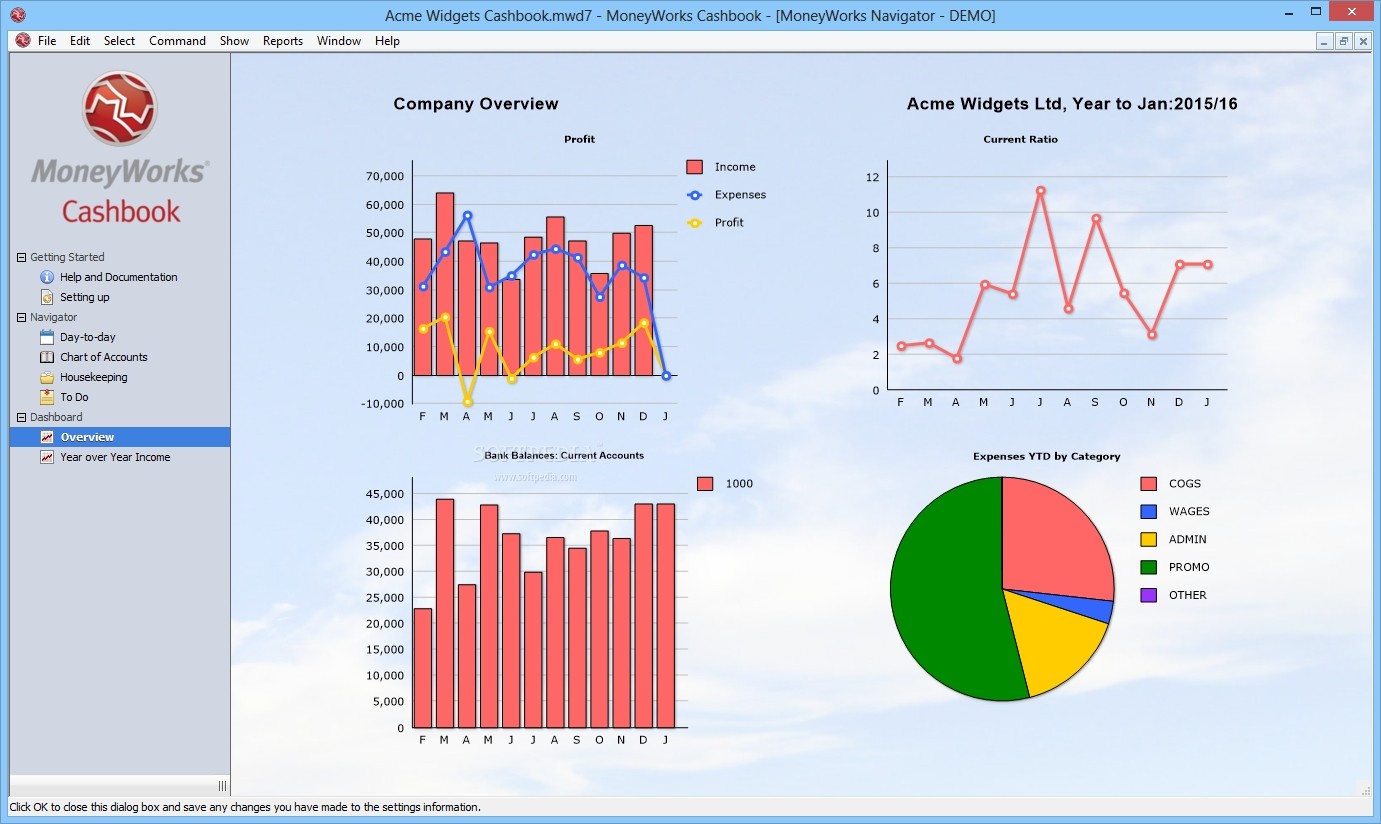Click the MoneyWorks Cashbook logo in the sidebar
The image size is (1381, 824).
click(x=120, y=148)
